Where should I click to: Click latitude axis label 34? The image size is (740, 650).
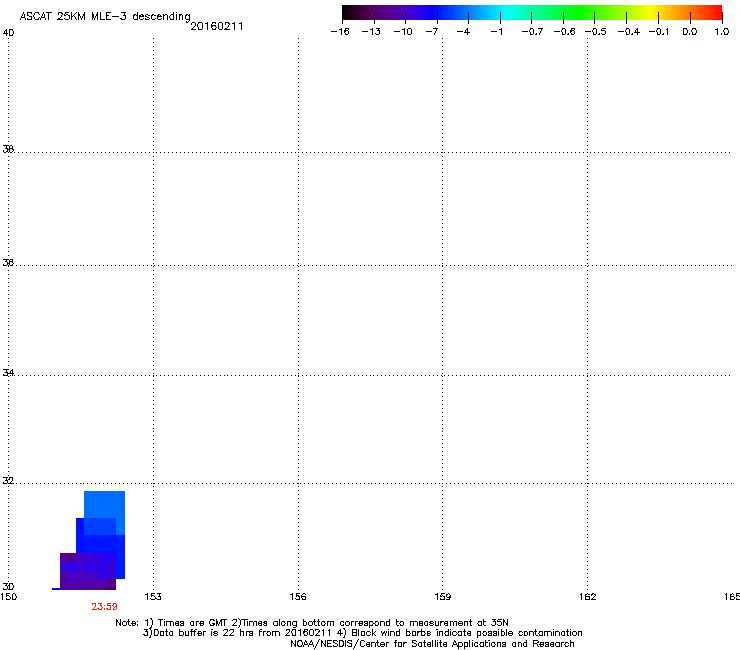[8, 372]
